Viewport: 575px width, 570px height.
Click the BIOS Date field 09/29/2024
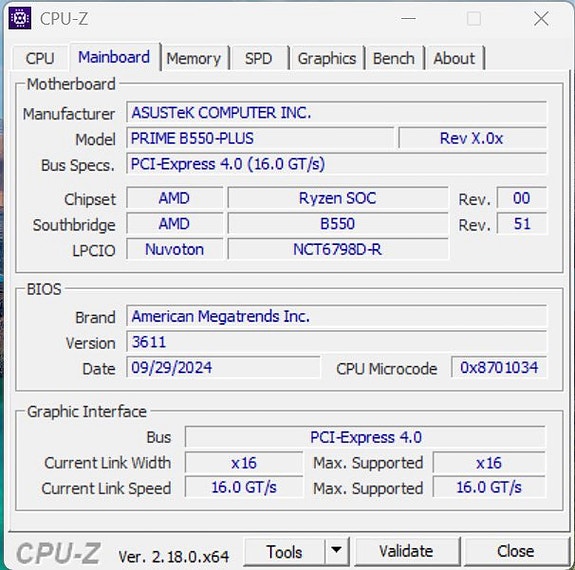click(223, 368)
